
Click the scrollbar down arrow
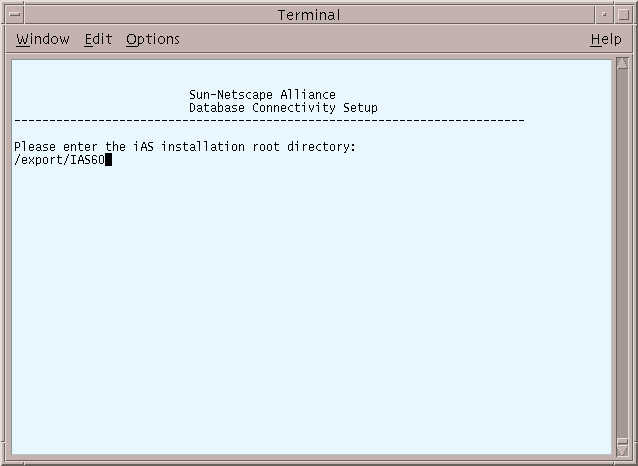623,449
